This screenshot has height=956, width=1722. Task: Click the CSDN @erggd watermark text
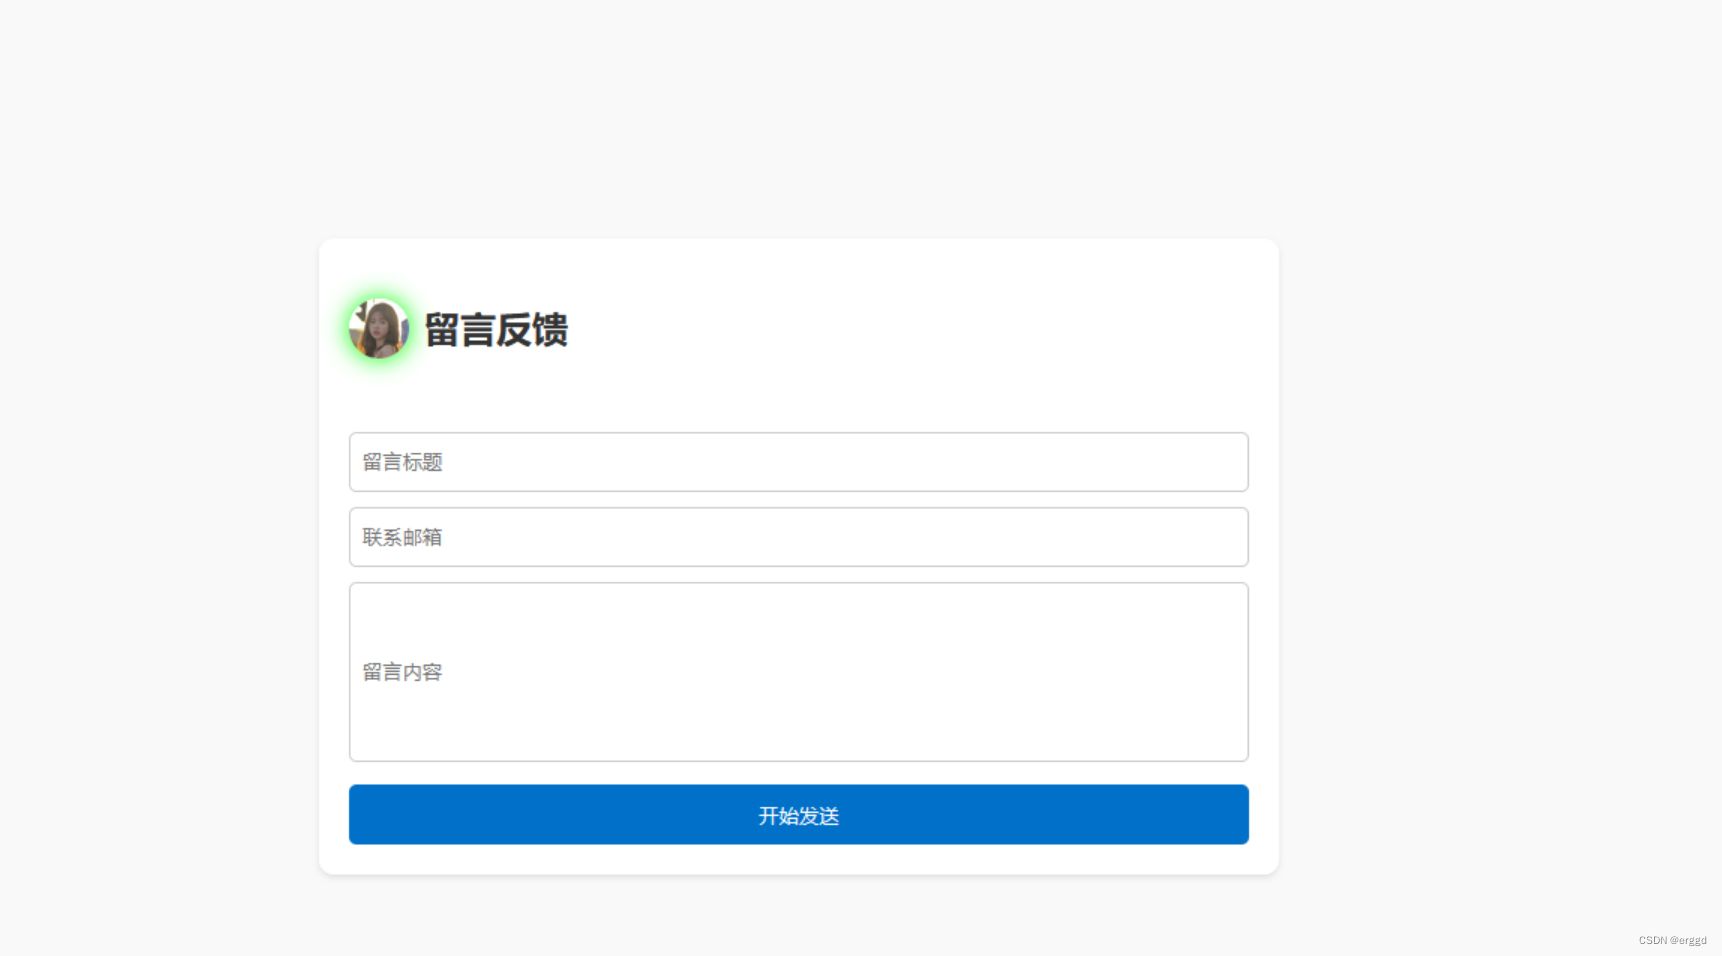click(1674, 939)
